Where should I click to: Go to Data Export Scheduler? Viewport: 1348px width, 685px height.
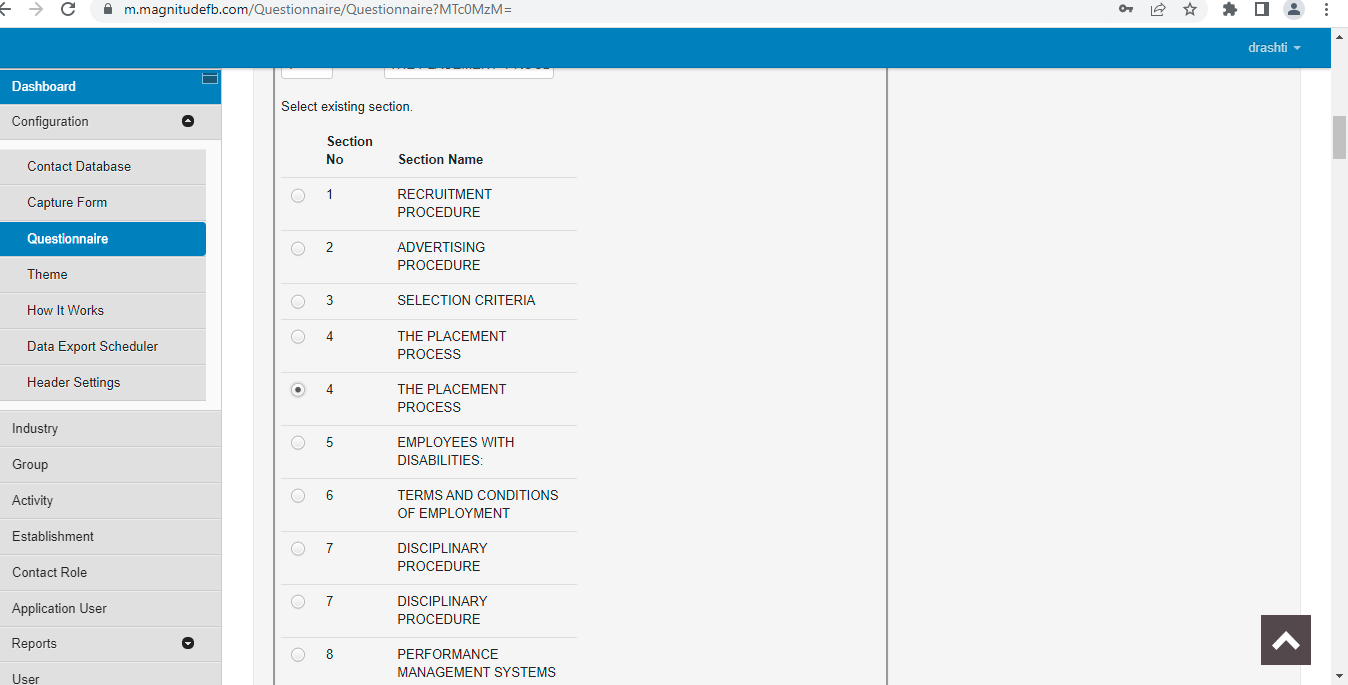92,347
